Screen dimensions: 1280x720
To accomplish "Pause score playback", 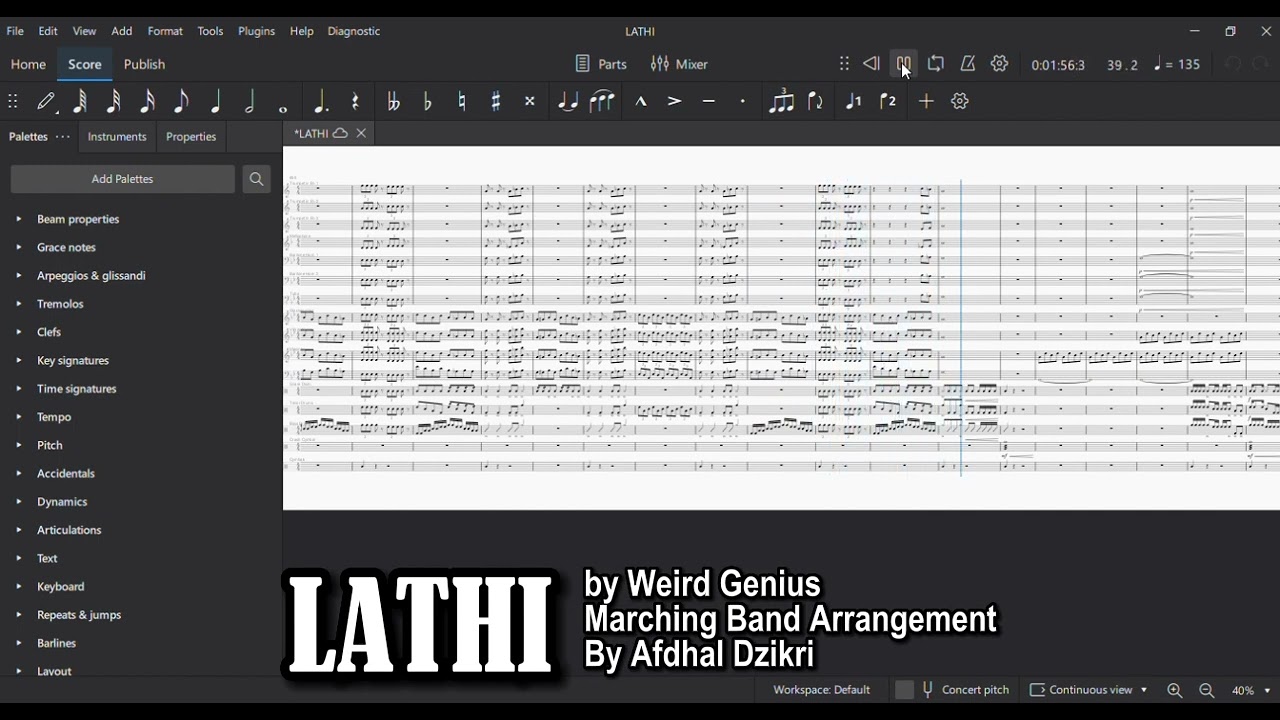I will (903, 64).
